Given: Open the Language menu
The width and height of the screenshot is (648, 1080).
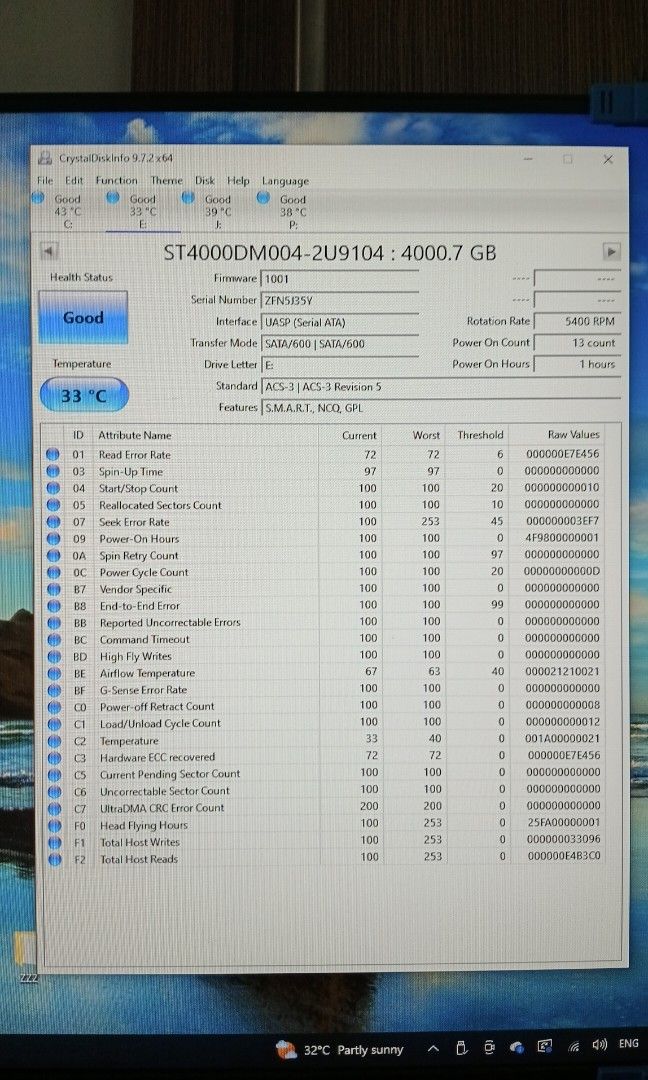Looking at the screenshot, I should (285, 181).
